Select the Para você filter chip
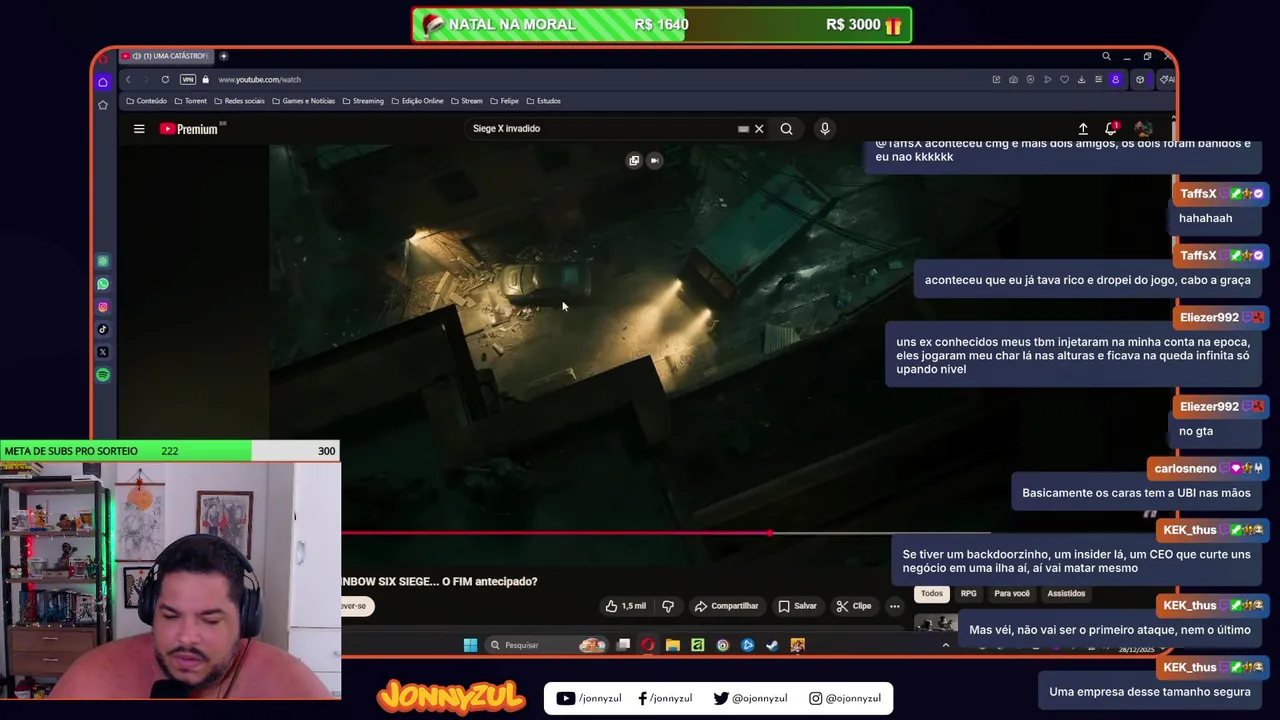This screenshot has width=1280, height=720. tap(1012, 594)
